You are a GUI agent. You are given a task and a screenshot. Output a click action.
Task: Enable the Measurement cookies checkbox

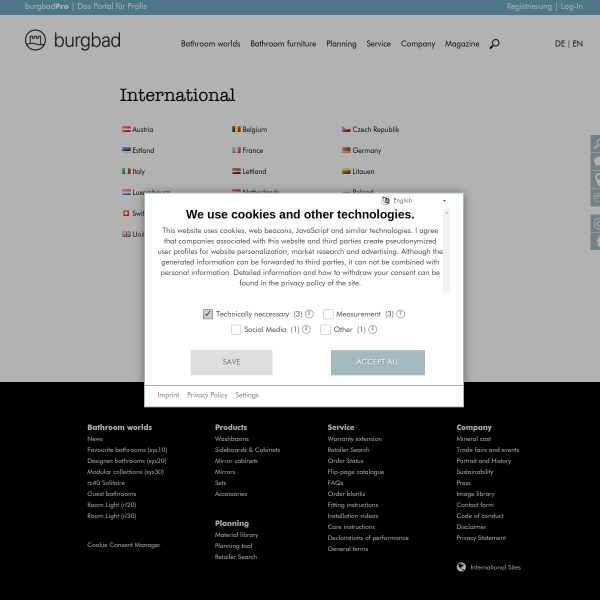click(328, 314)
